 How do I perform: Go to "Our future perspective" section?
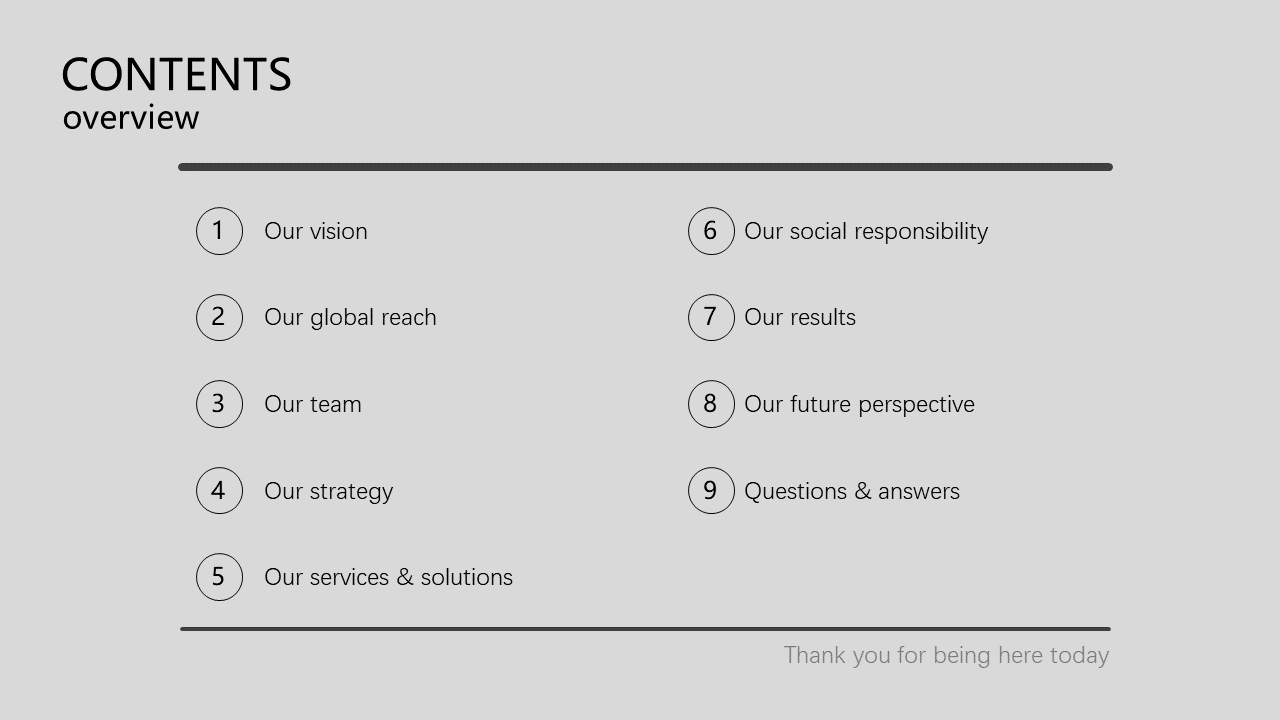(x=859, y=404)
